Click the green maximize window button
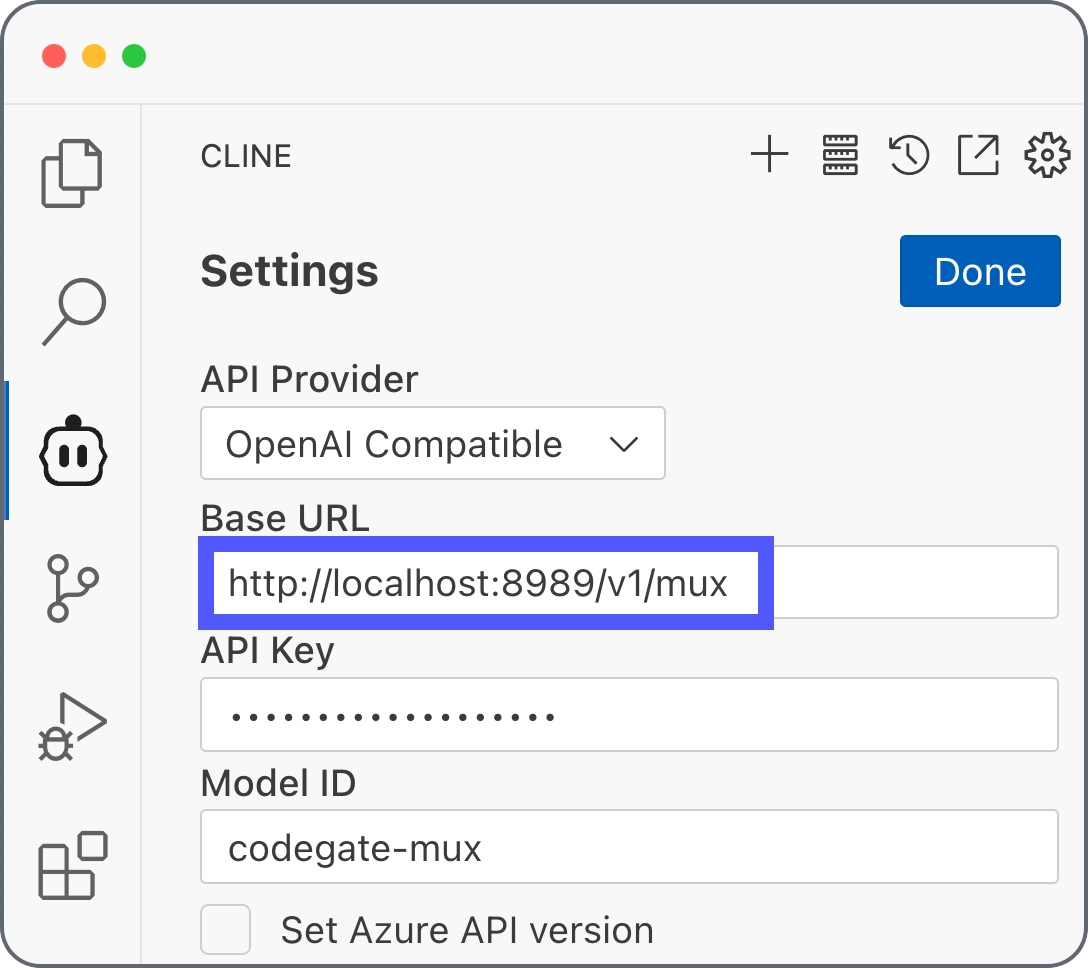Screen dimensions: 1088x968 pyautogui.click(x=134, y=56)
